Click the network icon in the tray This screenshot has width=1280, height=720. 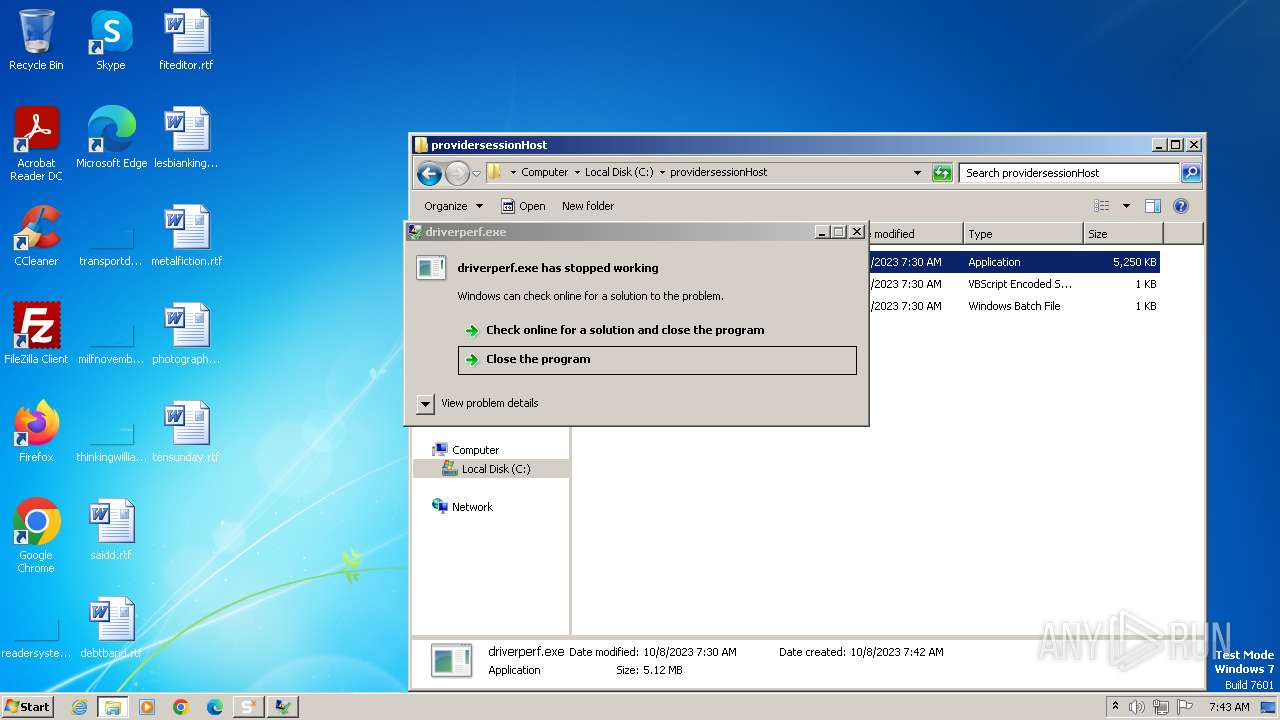click(x=1161, y=707)
